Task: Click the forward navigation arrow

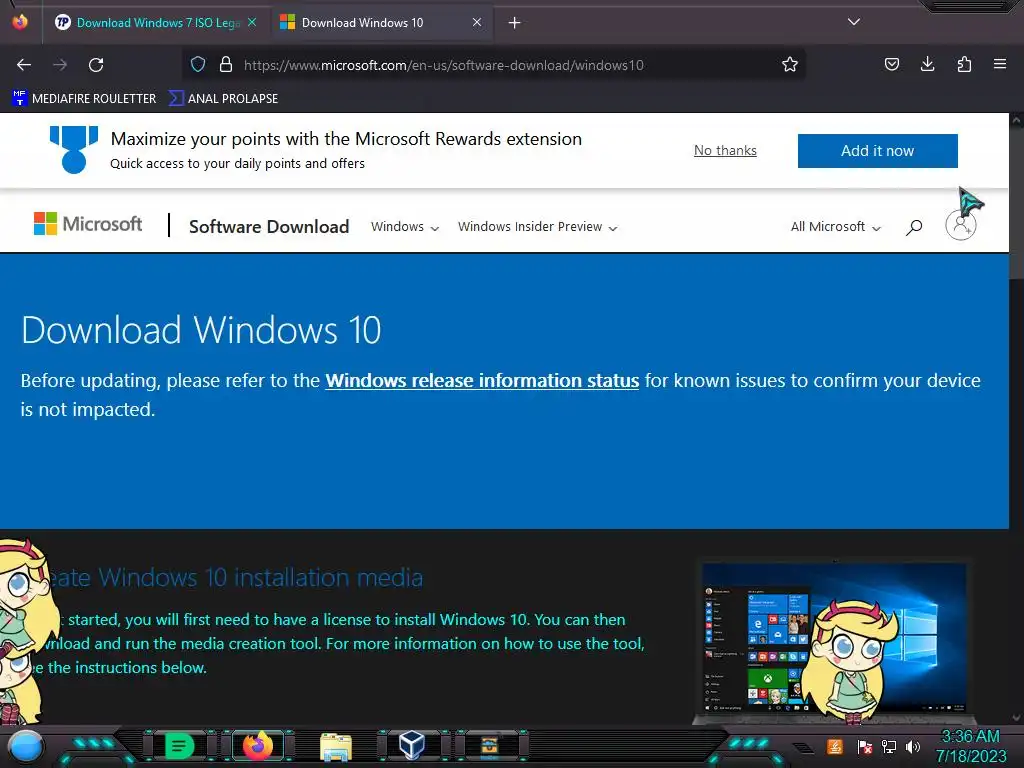Action: point(60,65)
